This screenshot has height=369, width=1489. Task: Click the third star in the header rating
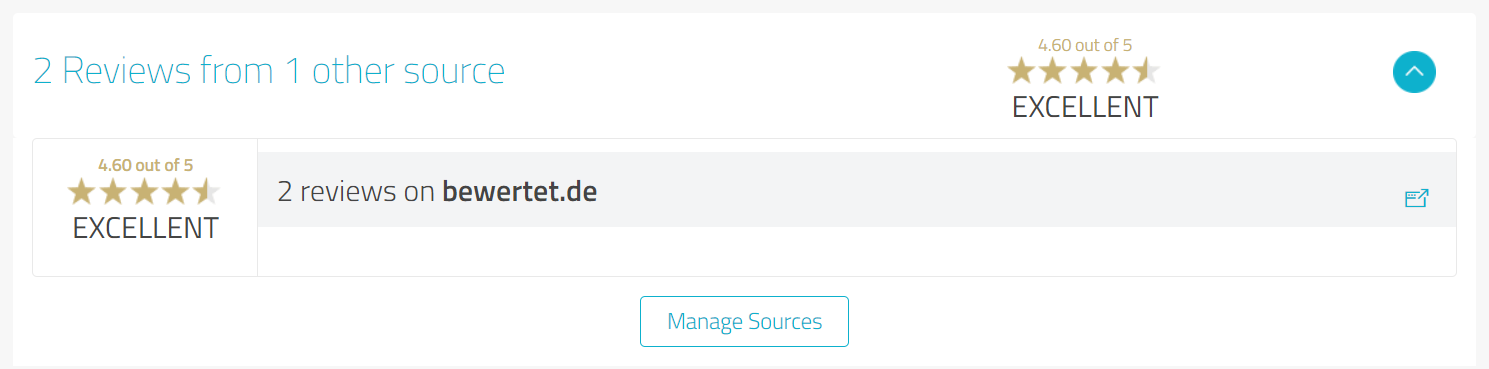coord(1083,71)
